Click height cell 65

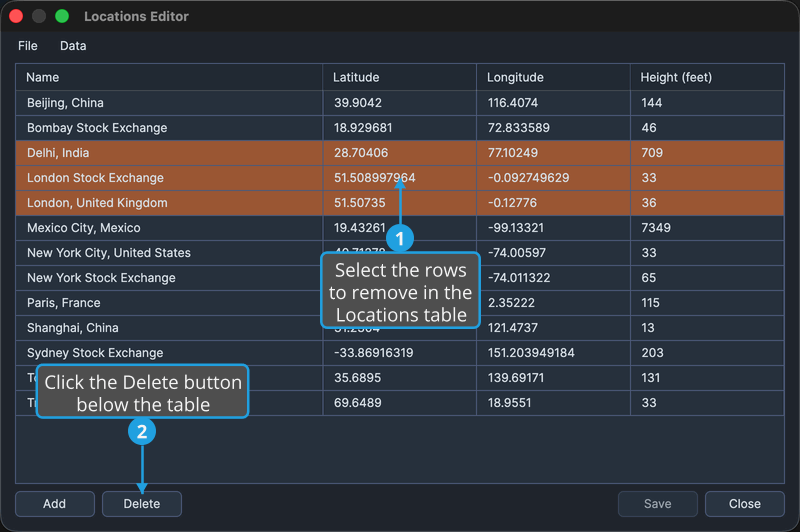[707, 277]
